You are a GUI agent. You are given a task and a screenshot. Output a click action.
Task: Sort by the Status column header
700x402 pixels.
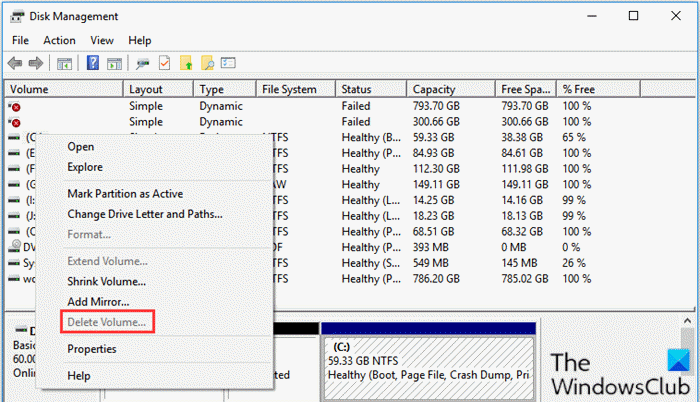[x=371, y=89]
